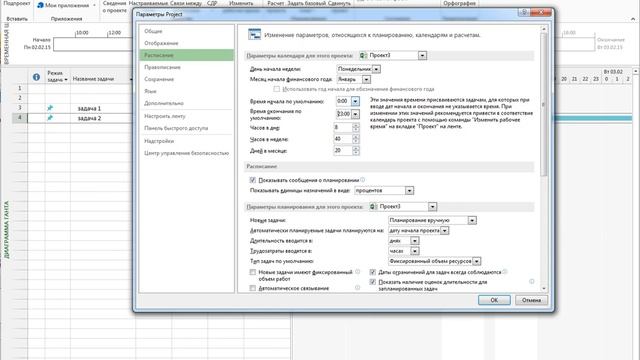Viewport: 640px width, 360px height.
Task: Click the Отмена button
Action: 531,300
